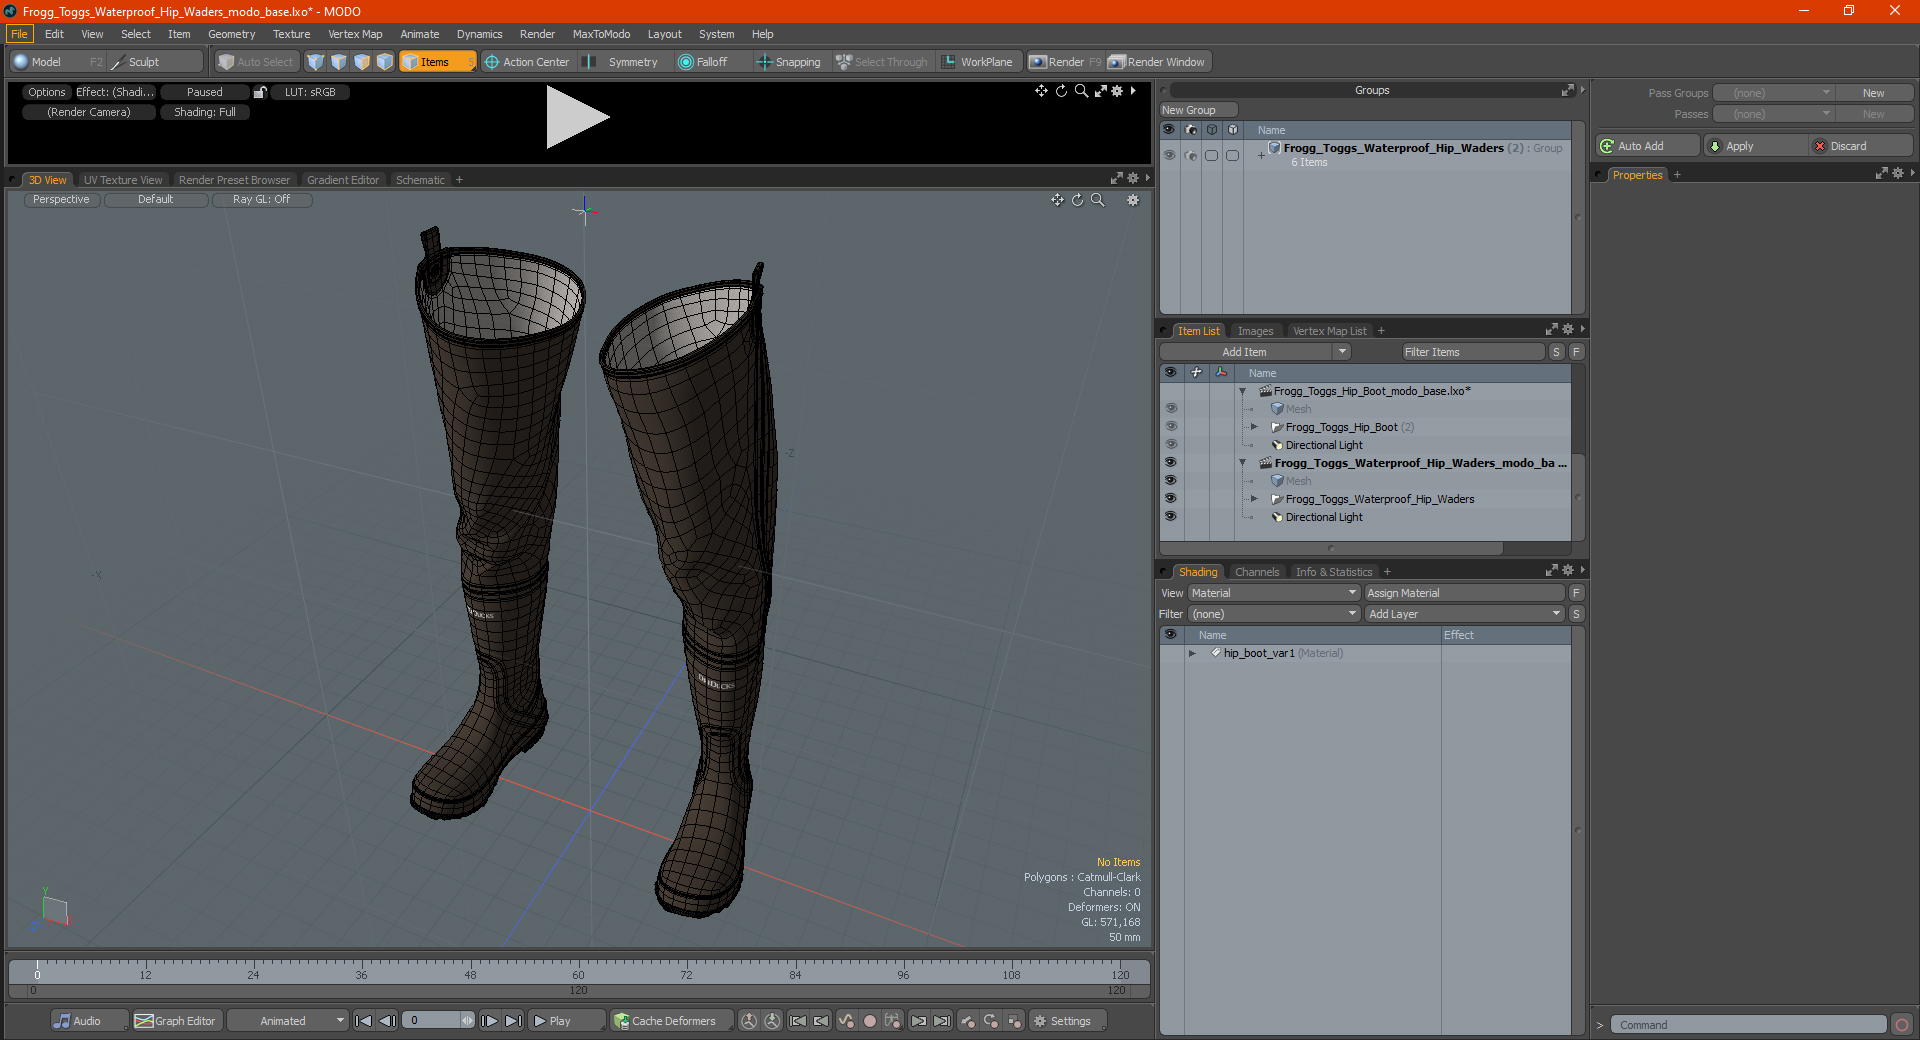This screenshot has width=1920, height=1040.
Task: Activate Items selection mode
Action: pos(436,62)
